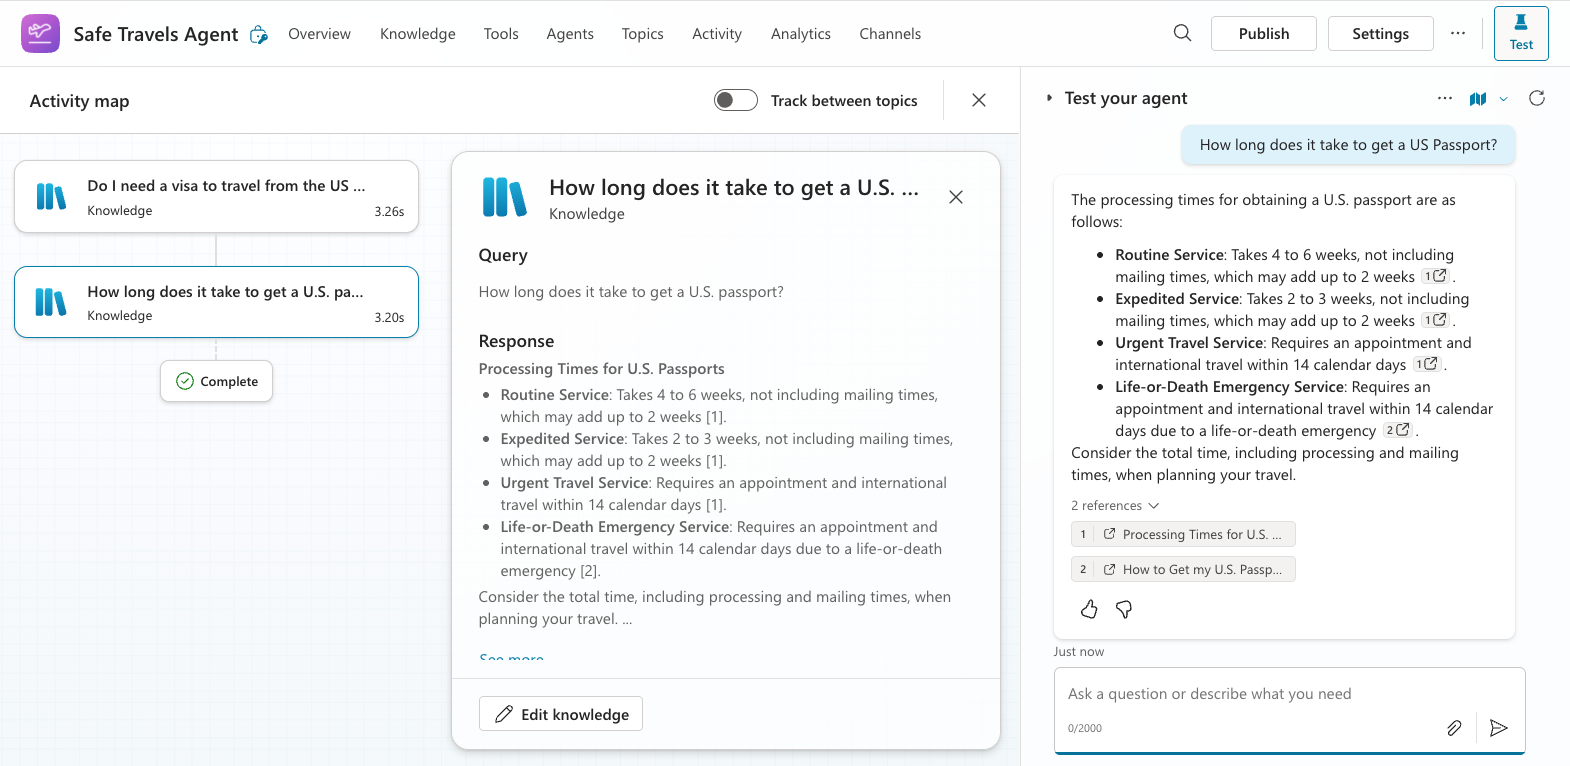Send the message with arrow icon

pos(1498,728)
